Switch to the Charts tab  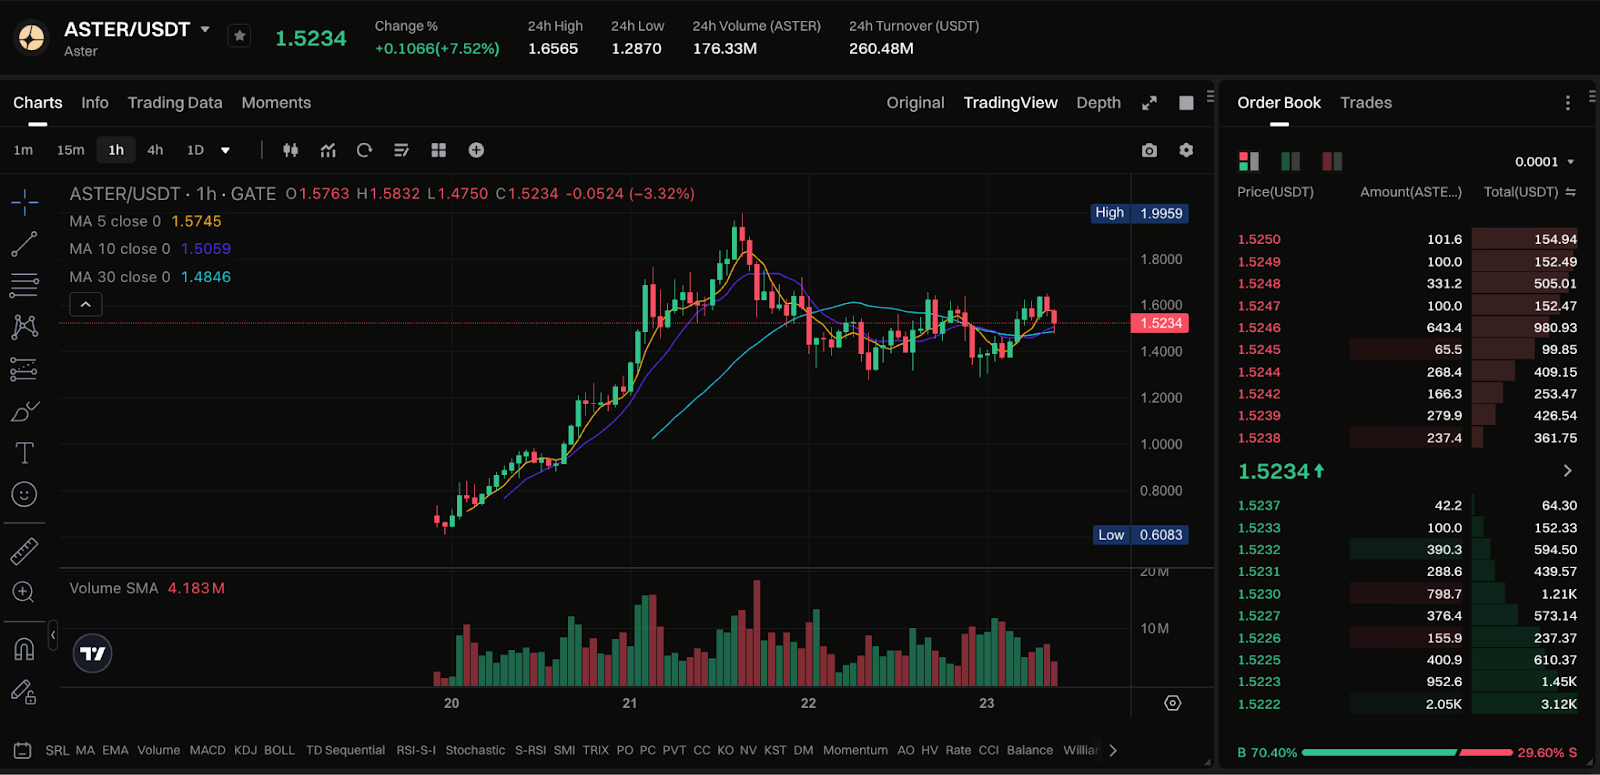[x=38, y=103]
